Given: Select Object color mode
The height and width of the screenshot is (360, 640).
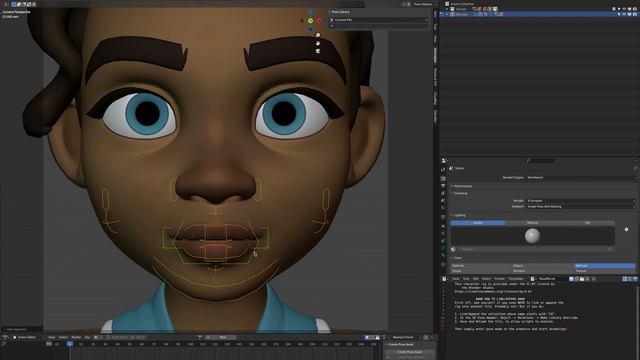Looking at the screenshot, I should (x=543, y=266).
